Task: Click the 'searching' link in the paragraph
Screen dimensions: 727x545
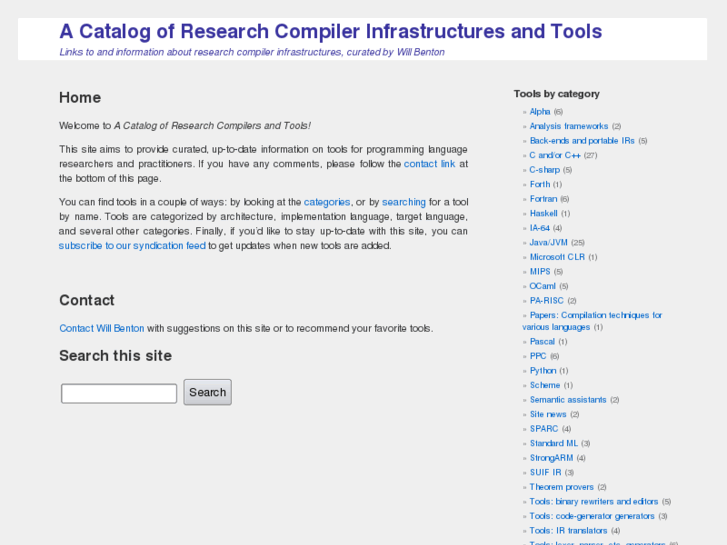Action: point(404,202)
